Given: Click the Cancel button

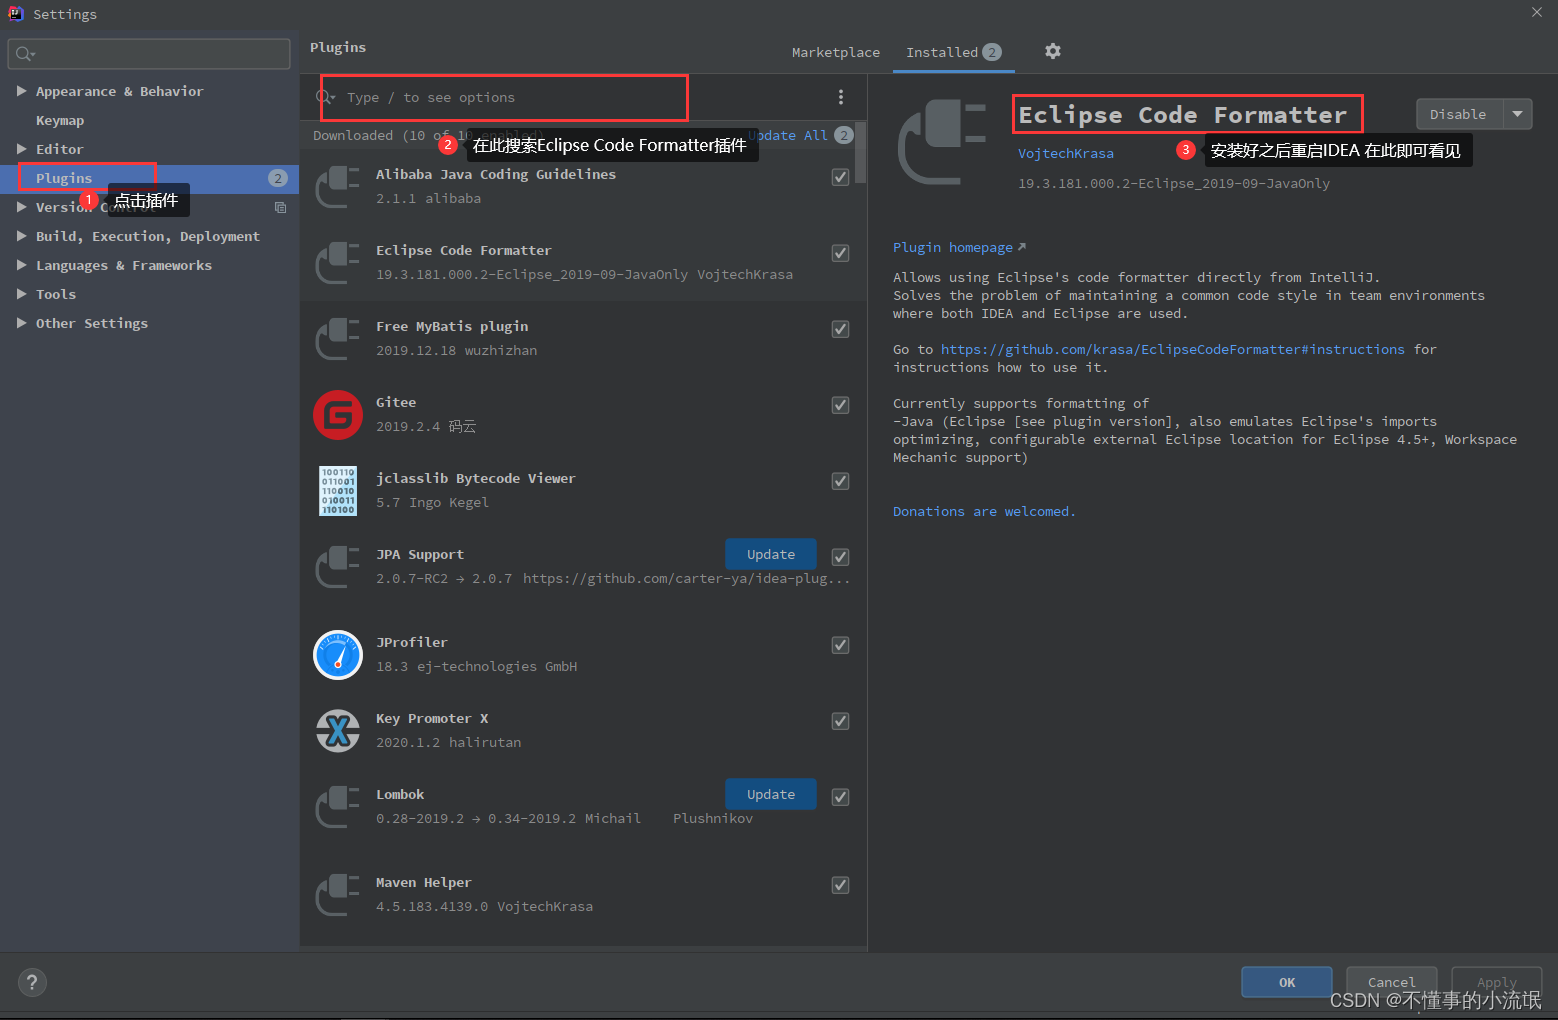Looking at the screenshot, I should point(1391,982).
